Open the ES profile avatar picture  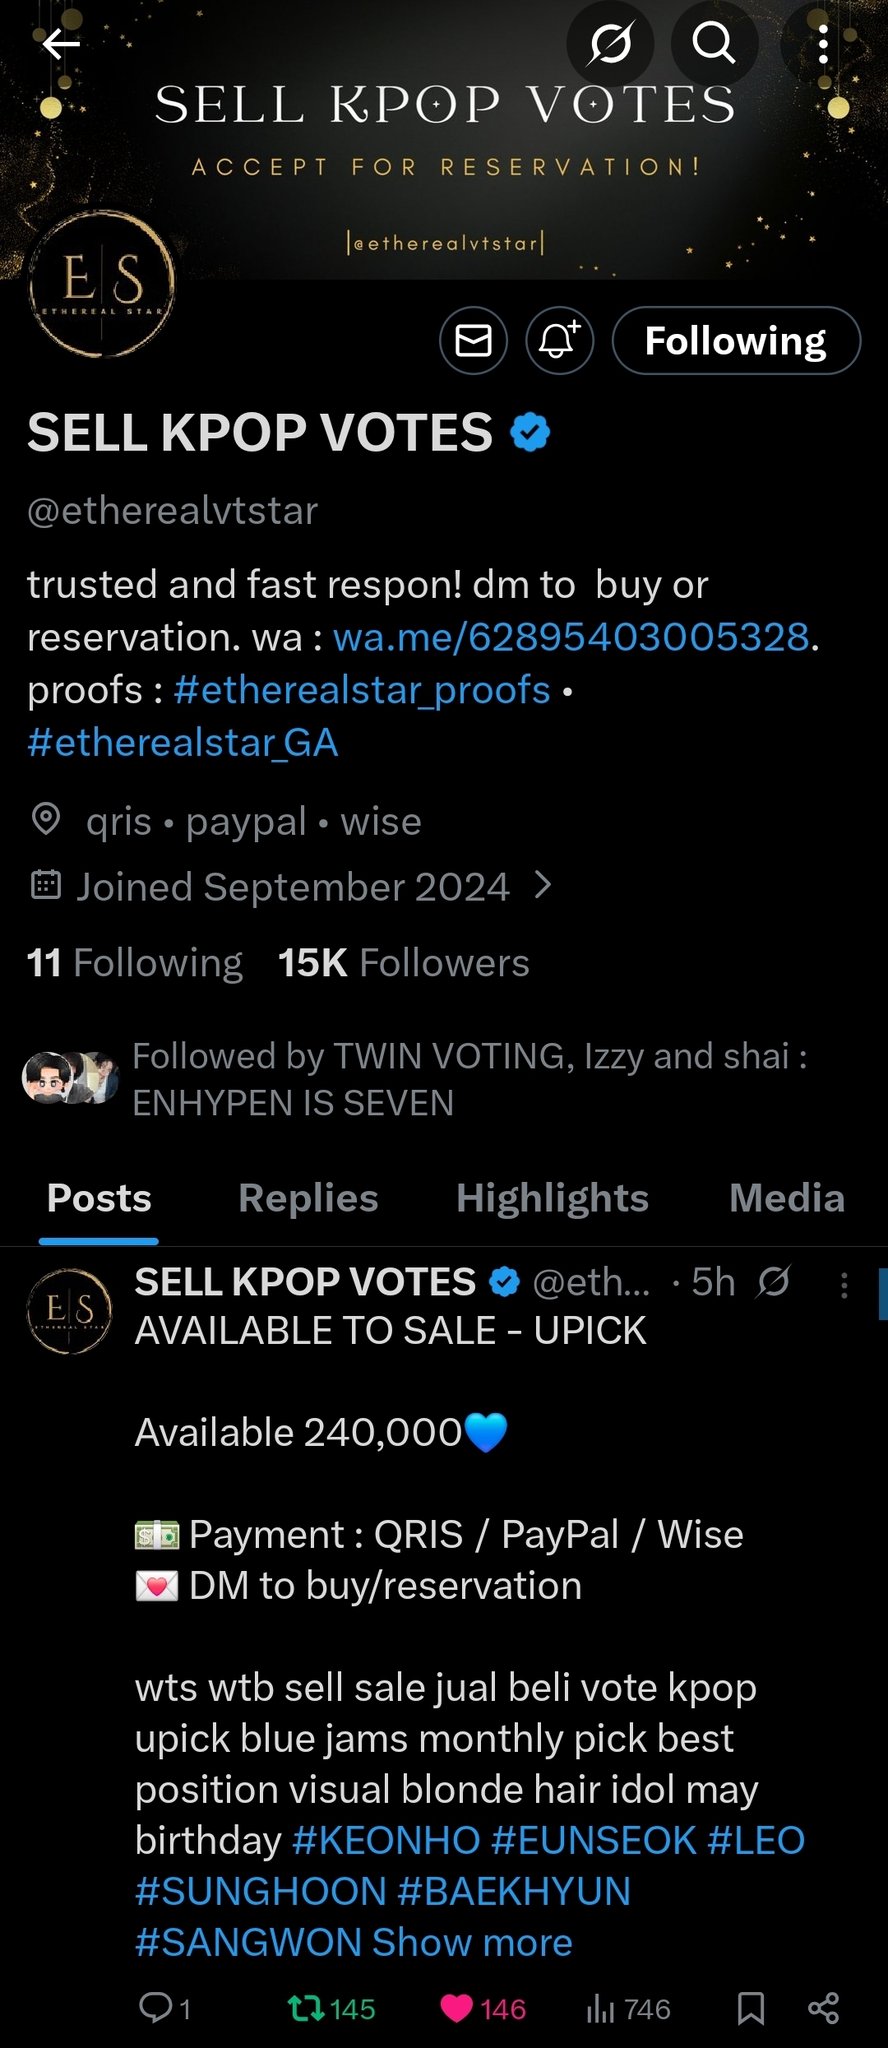pos(102,284)
